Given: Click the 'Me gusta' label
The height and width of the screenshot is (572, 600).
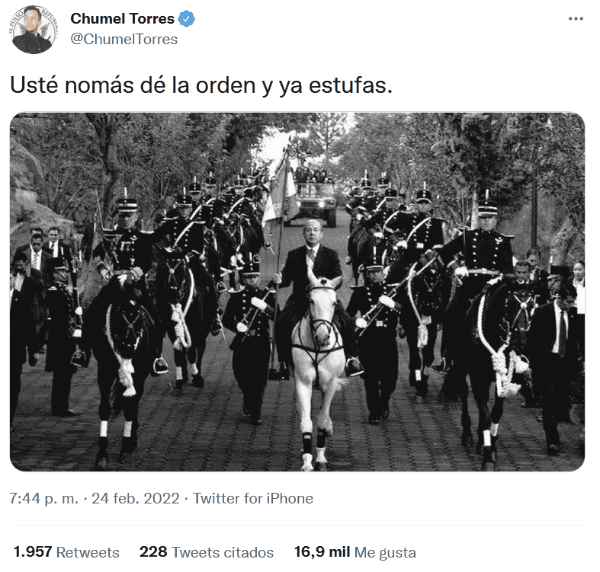Looking at the screenshot, I should tap(385, 553).
